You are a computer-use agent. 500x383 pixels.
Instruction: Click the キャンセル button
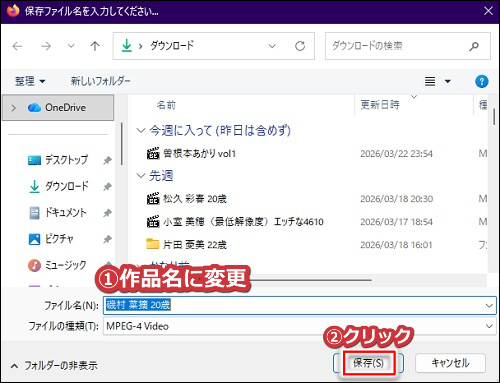[x=450, y=363]
